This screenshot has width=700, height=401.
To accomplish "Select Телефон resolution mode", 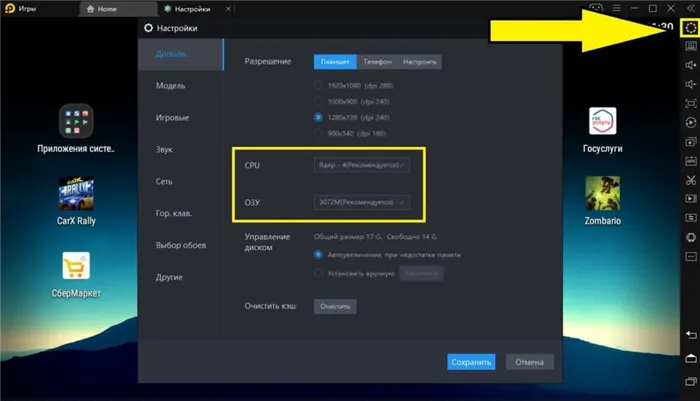I will pos(377,62).
